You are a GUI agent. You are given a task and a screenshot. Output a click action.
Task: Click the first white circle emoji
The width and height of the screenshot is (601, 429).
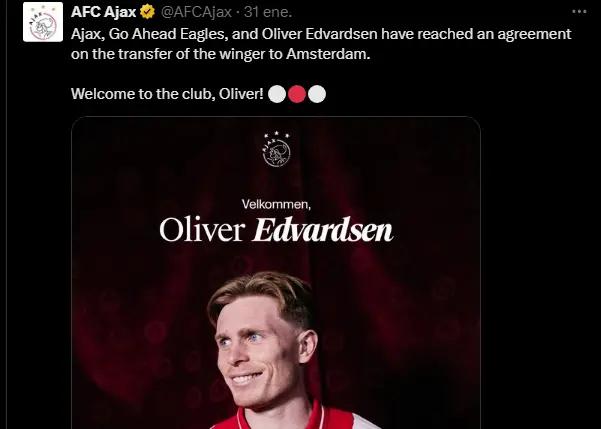click(277, 94)
